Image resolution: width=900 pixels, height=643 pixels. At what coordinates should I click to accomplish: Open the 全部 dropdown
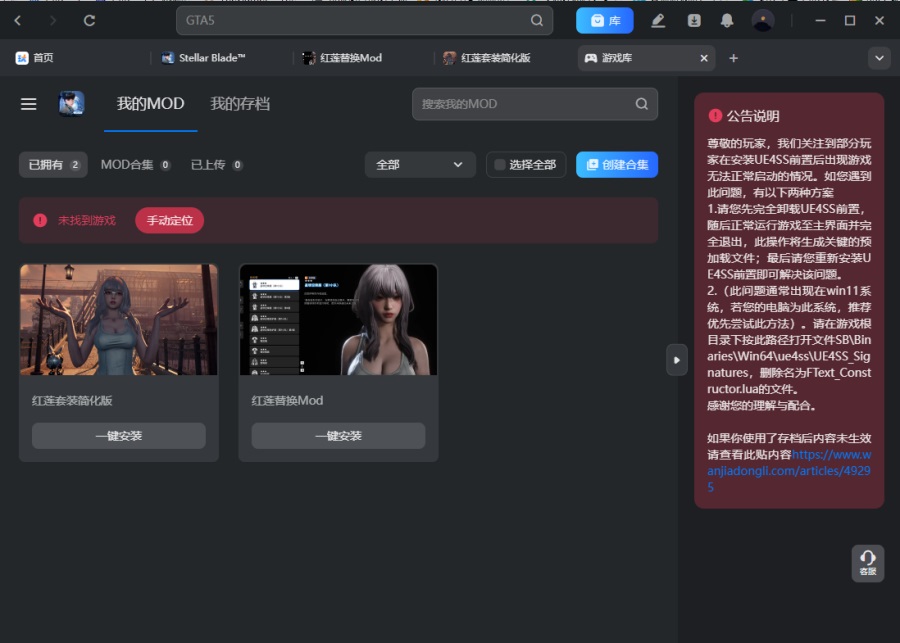pyautogui.click(x=420, y=165)
